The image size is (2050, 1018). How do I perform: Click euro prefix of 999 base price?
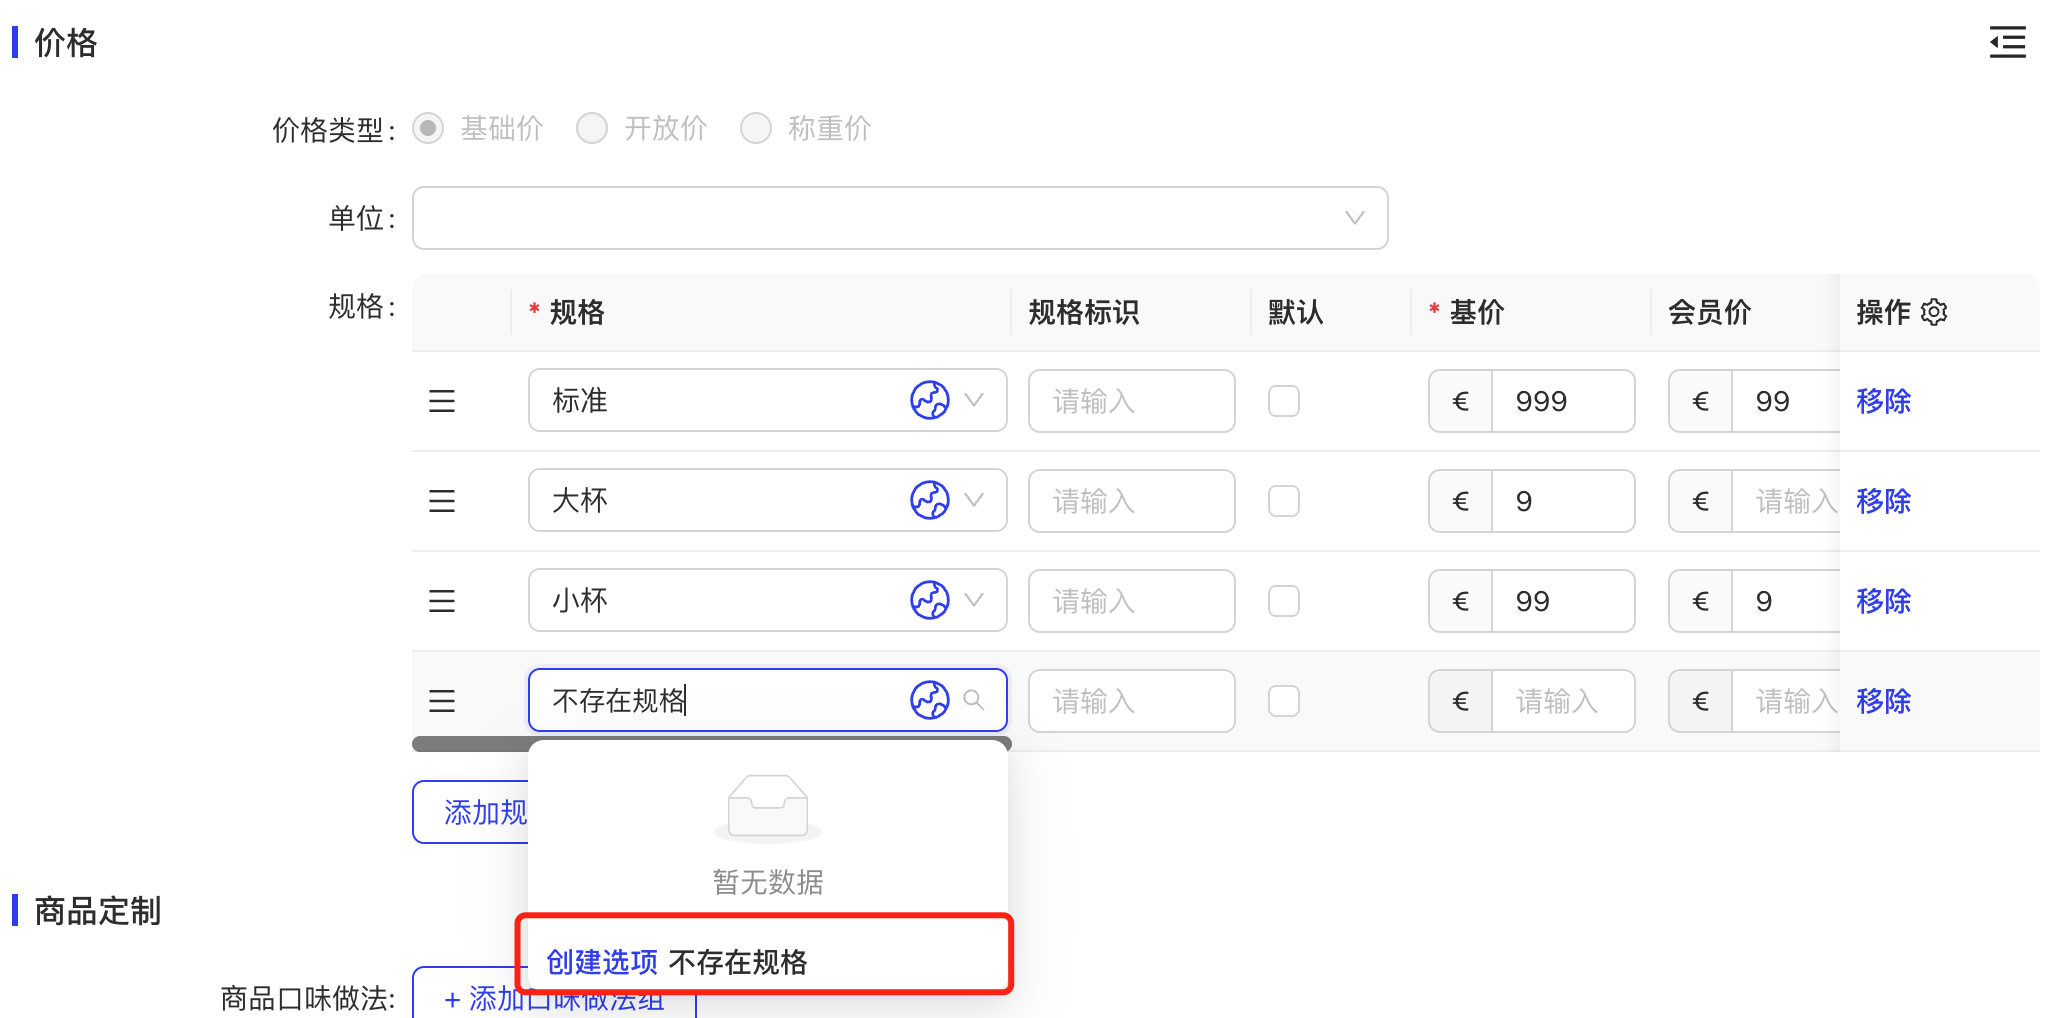click(x=1460, y=401)
